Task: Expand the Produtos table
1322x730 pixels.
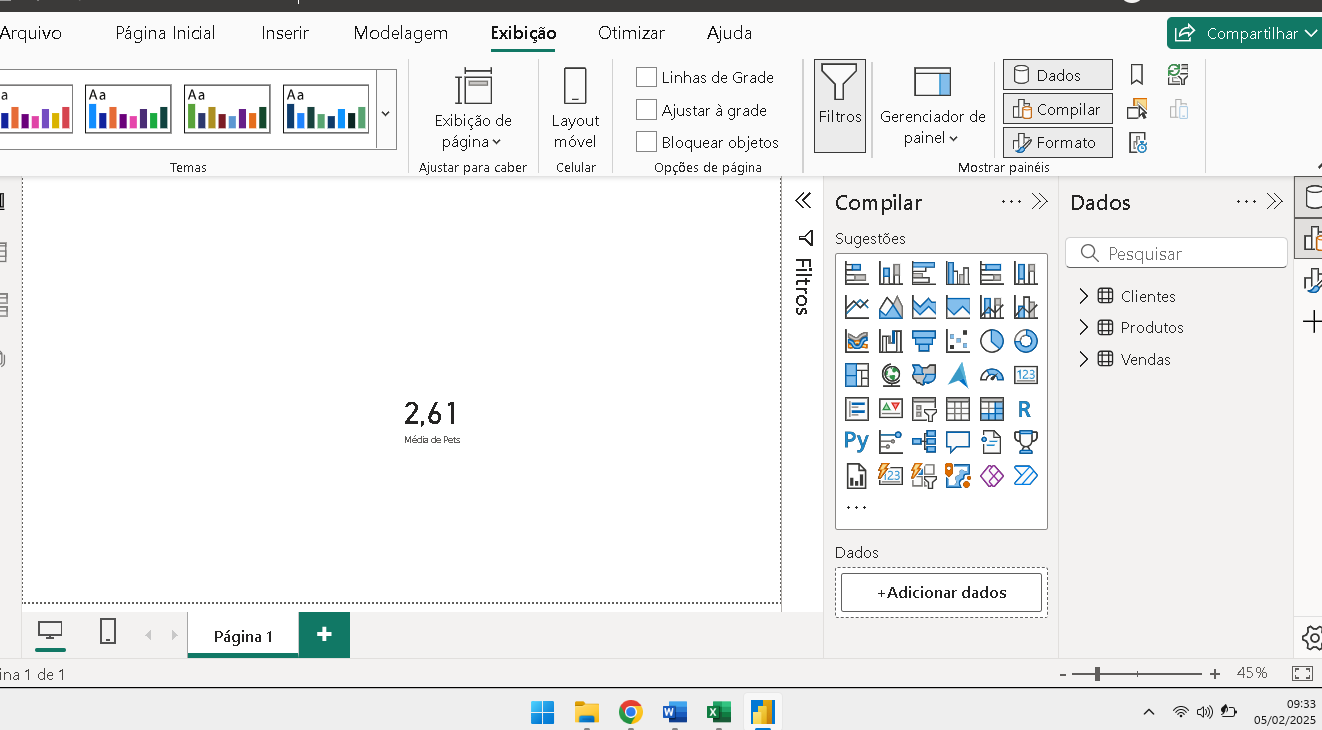Action: pyautogui.click(x=1083, y=327)
